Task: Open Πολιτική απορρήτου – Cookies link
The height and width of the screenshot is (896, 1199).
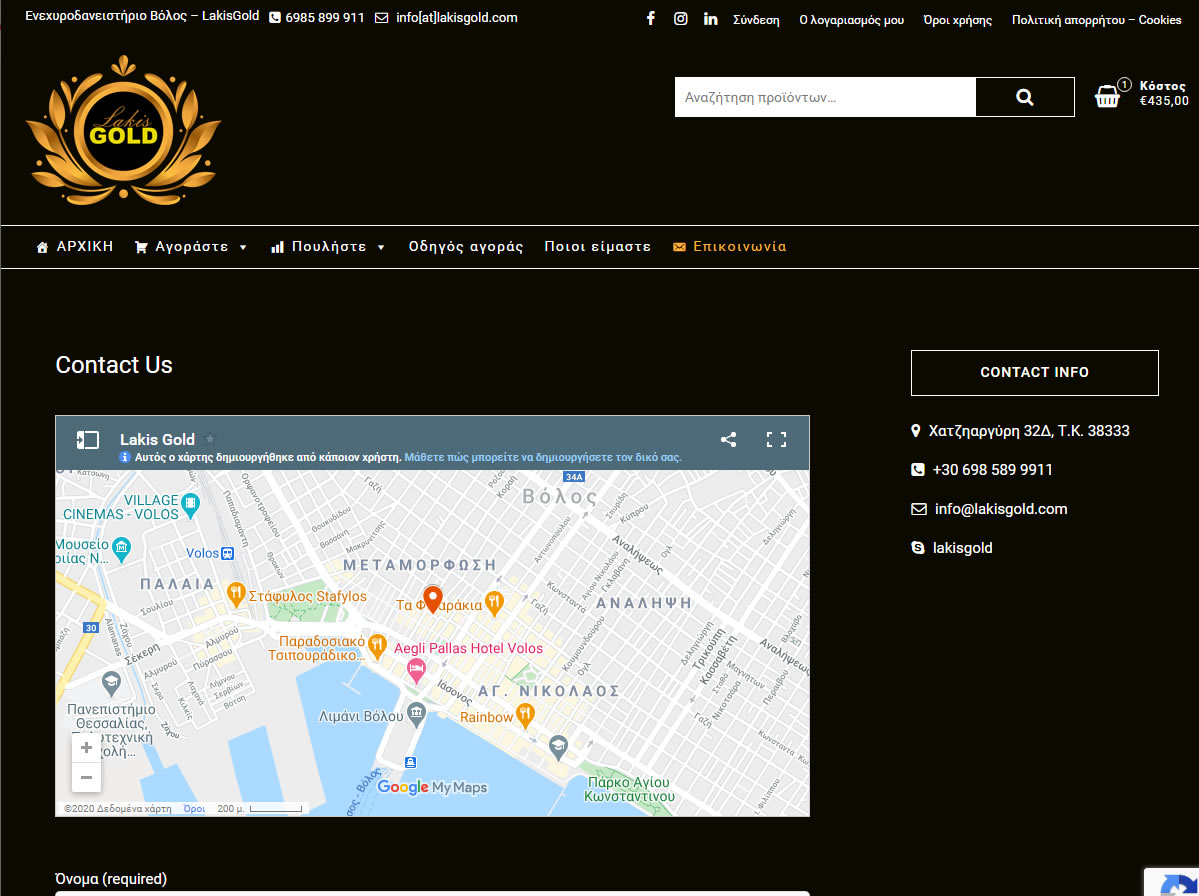Action: [1097, 20]
